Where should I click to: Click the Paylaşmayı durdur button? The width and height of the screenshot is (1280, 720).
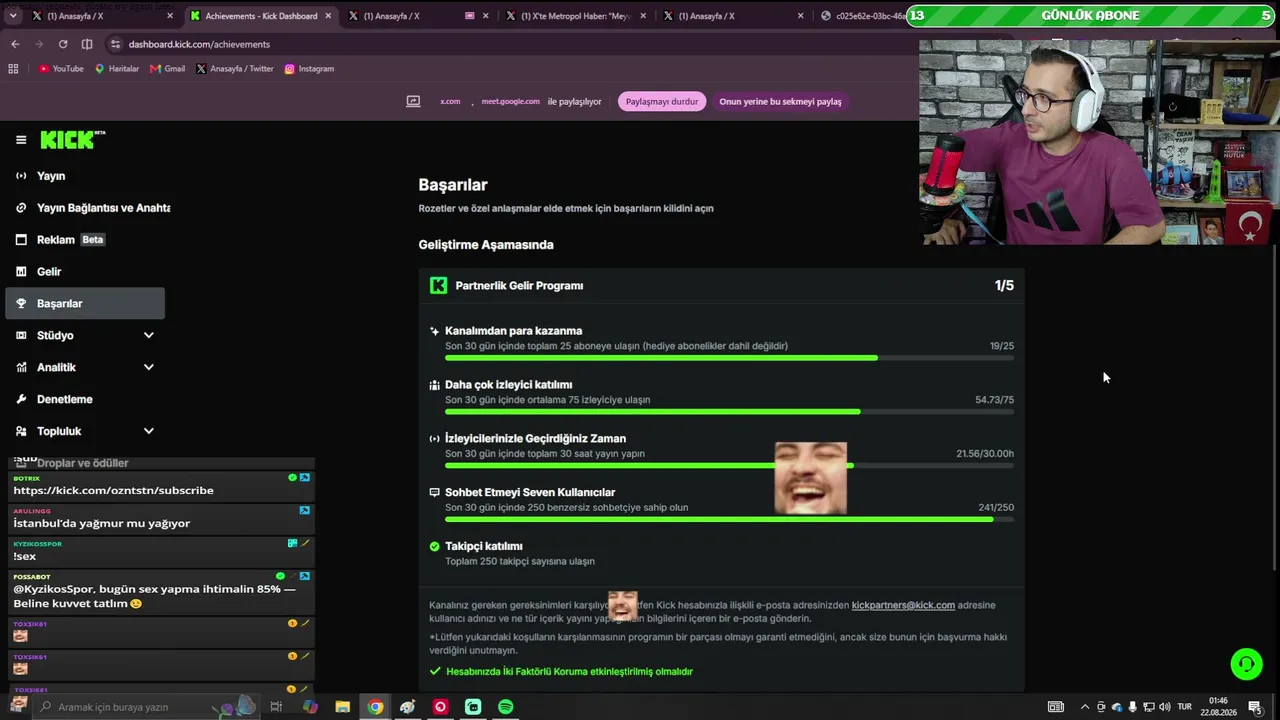point(662,102)
